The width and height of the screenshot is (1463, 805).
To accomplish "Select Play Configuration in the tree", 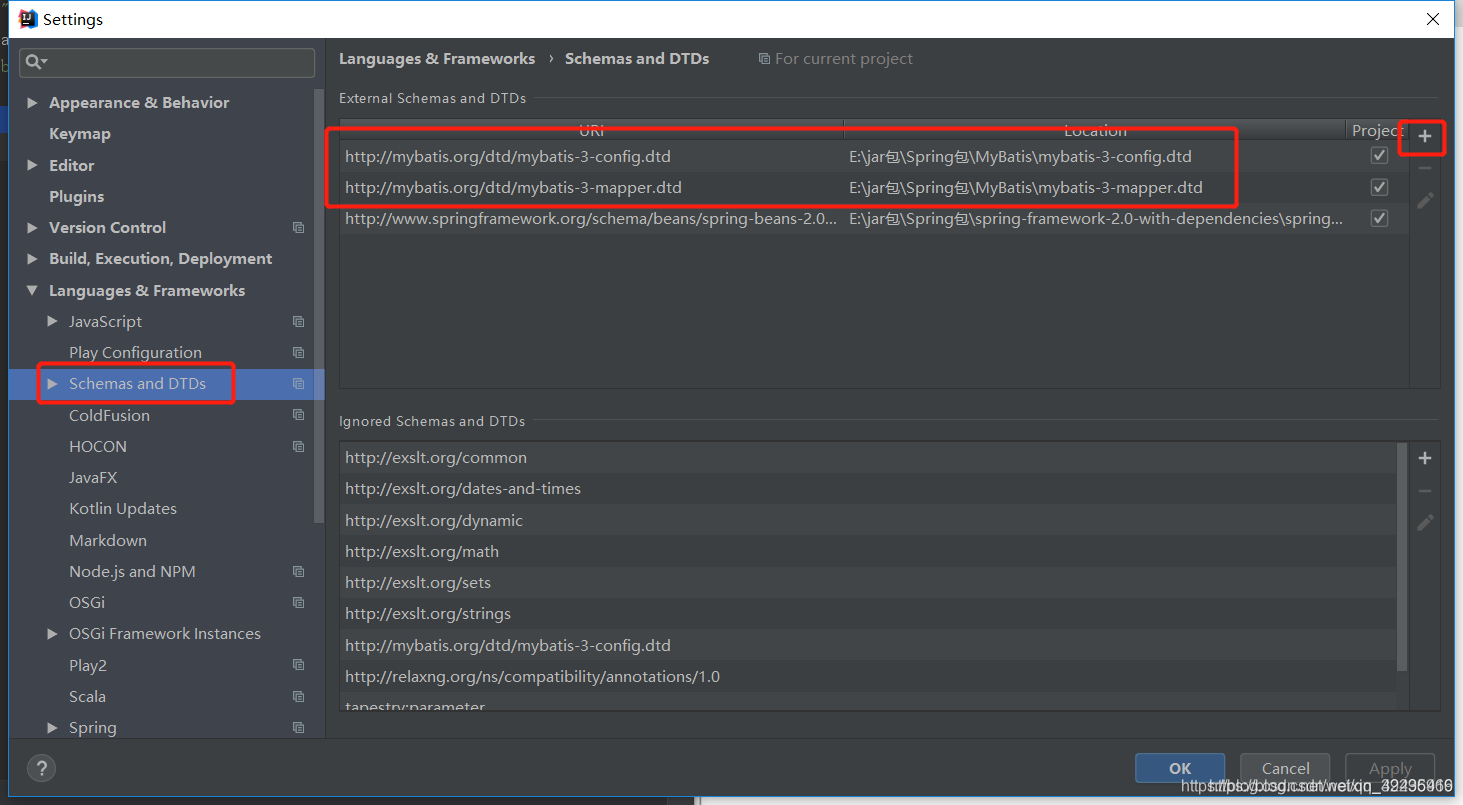I will point(135,353).
